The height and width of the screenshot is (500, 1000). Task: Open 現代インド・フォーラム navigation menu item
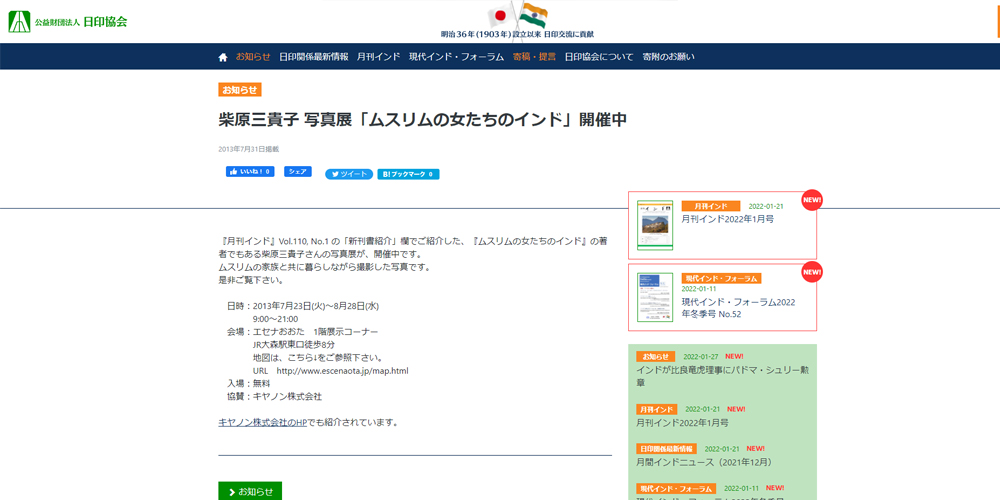coord(456,57)
